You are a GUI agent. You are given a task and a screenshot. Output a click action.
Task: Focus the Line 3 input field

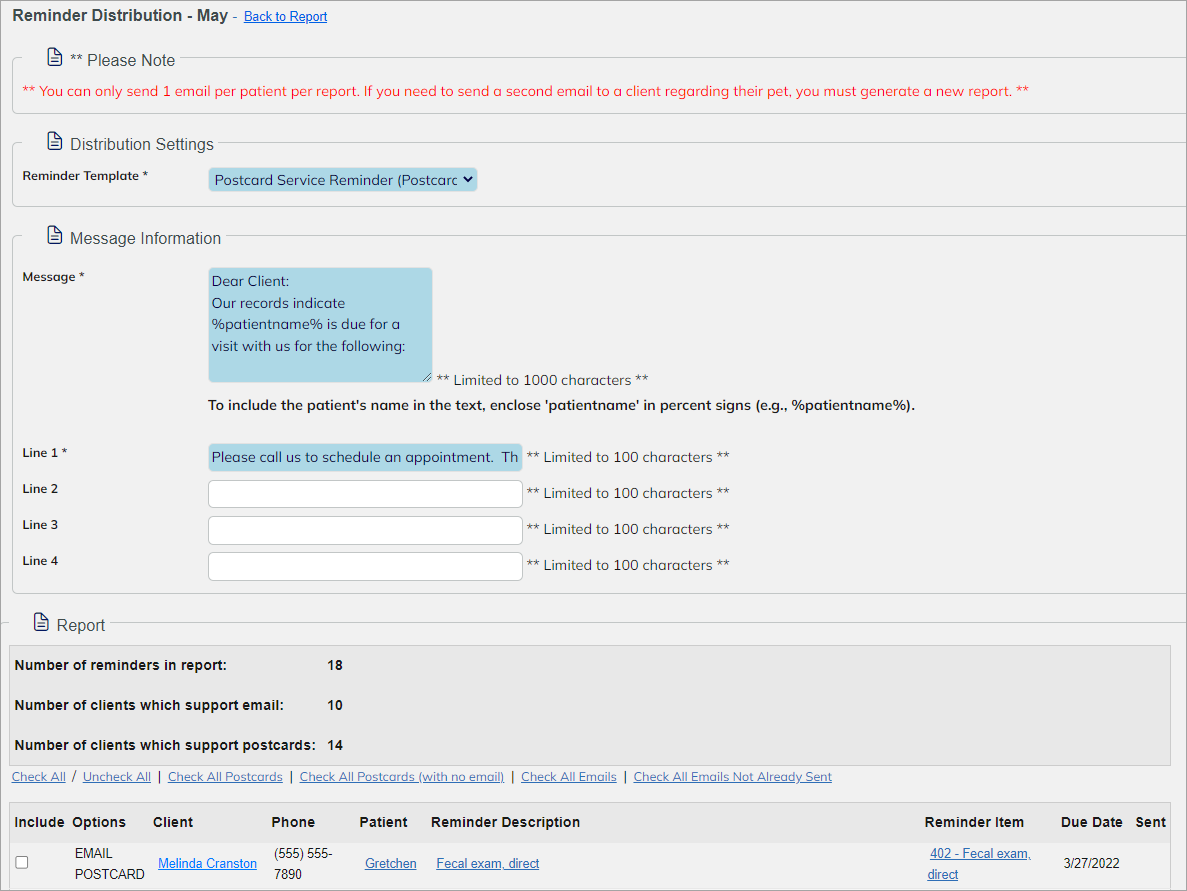click(x=365, y=530)
